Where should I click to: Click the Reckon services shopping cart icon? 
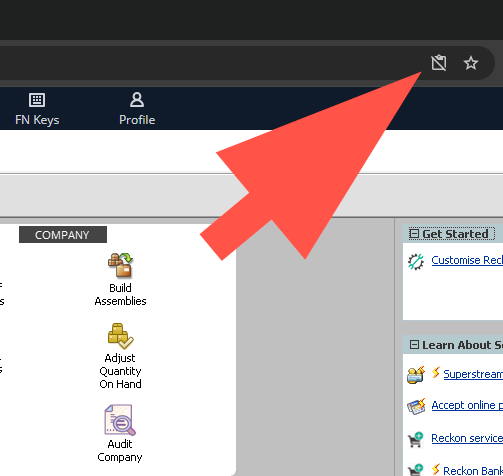tap(415, 439)
